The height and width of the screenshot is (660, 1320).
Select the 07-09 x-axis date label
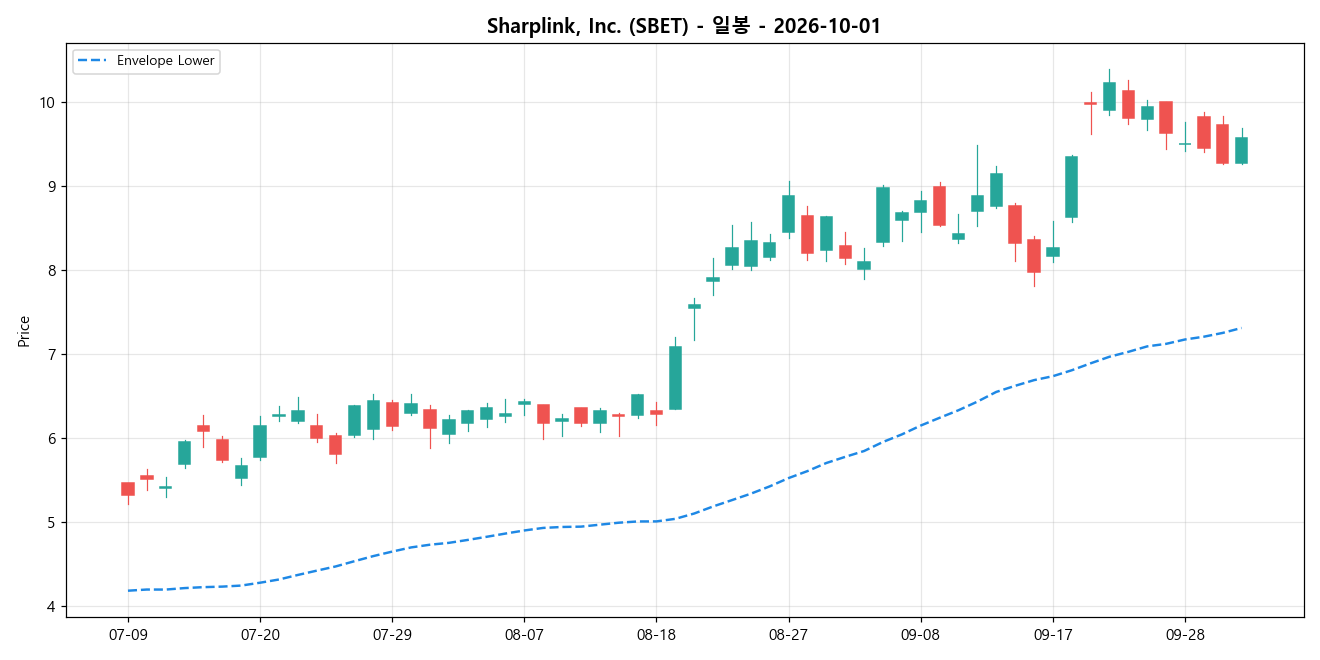coord(128,635)
